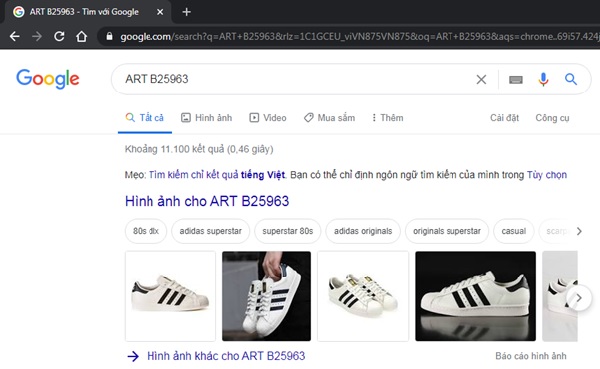This screenshot has width=600, height=369.
Task: Switch to Mua sắm tab
Action: 329,118
